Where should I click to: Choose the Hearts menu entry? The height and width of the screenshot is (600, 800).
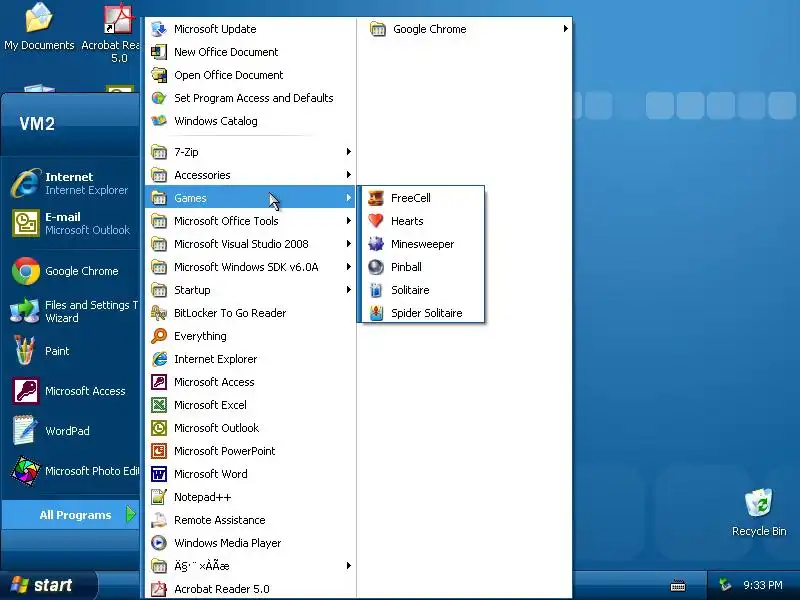pyautogui.click(x=423, y=221)
